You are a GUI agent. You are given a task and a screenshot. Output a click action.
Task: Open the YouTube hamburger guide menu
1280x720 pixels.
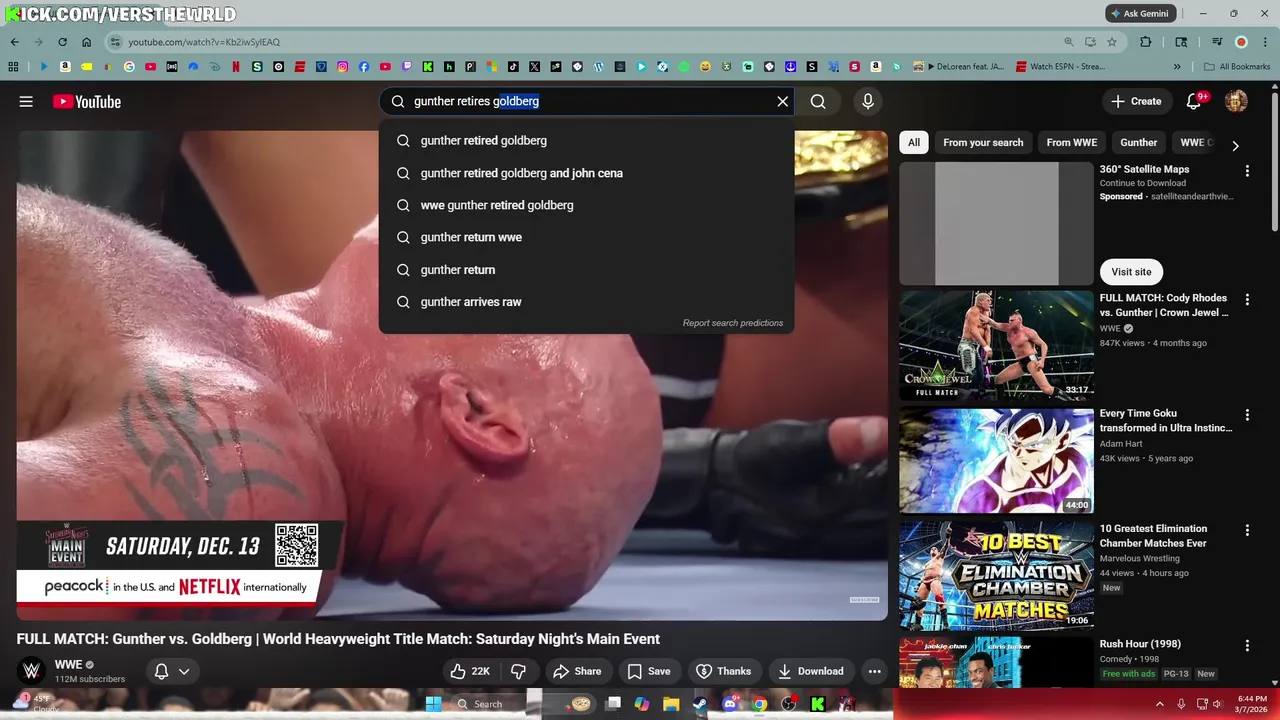pos(26,101)
